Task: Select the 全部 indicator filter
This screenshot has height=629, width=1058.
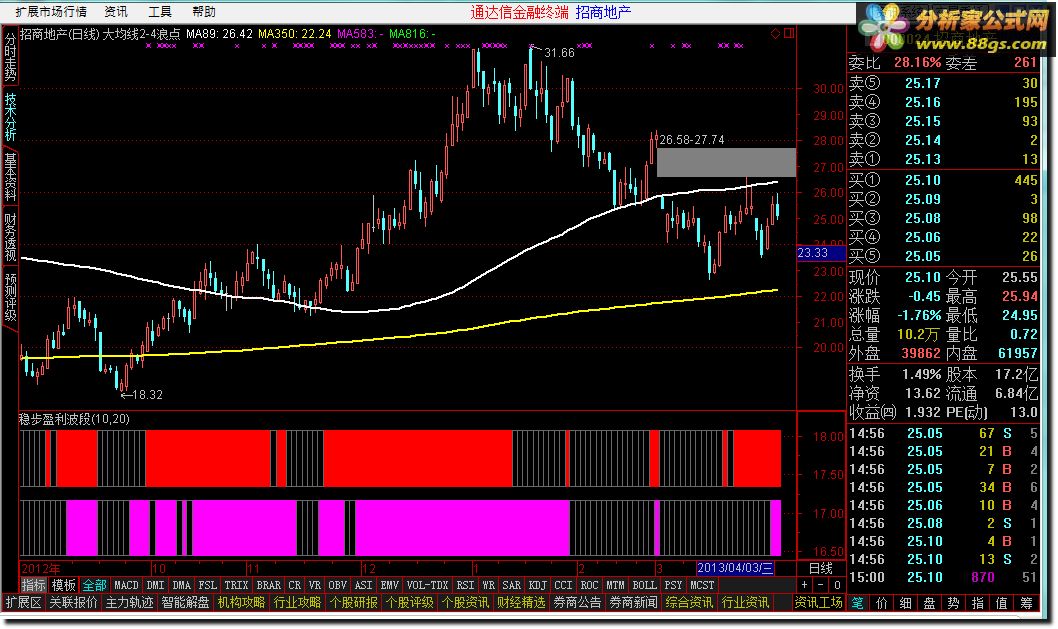Action: 94,585
